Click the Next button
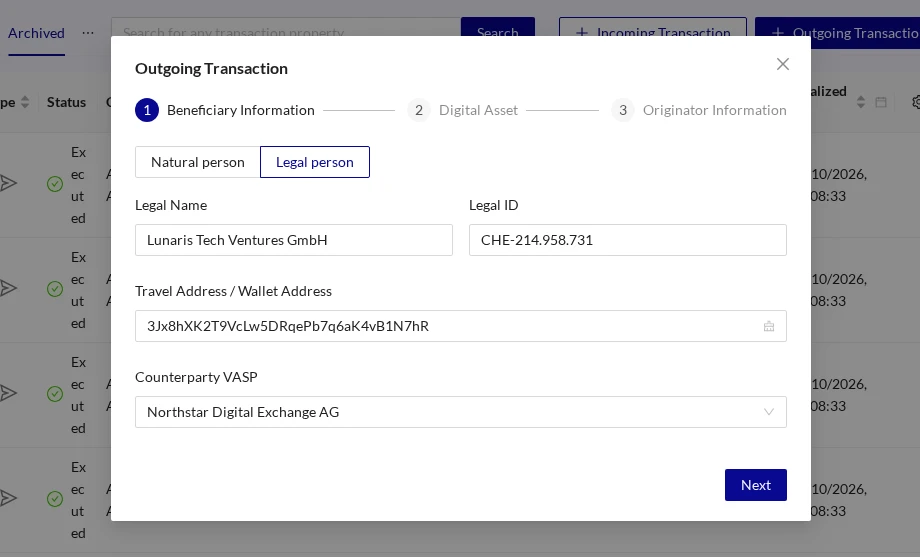Viewport: 920px width, 557px height. click(x=756, y=485)
